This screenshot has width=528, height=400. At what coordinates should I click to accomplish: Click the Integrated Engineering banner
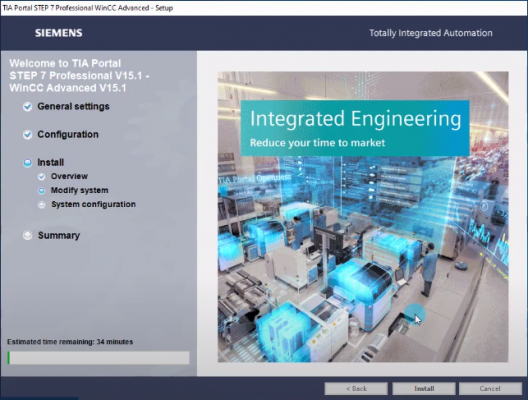[355, 128]
